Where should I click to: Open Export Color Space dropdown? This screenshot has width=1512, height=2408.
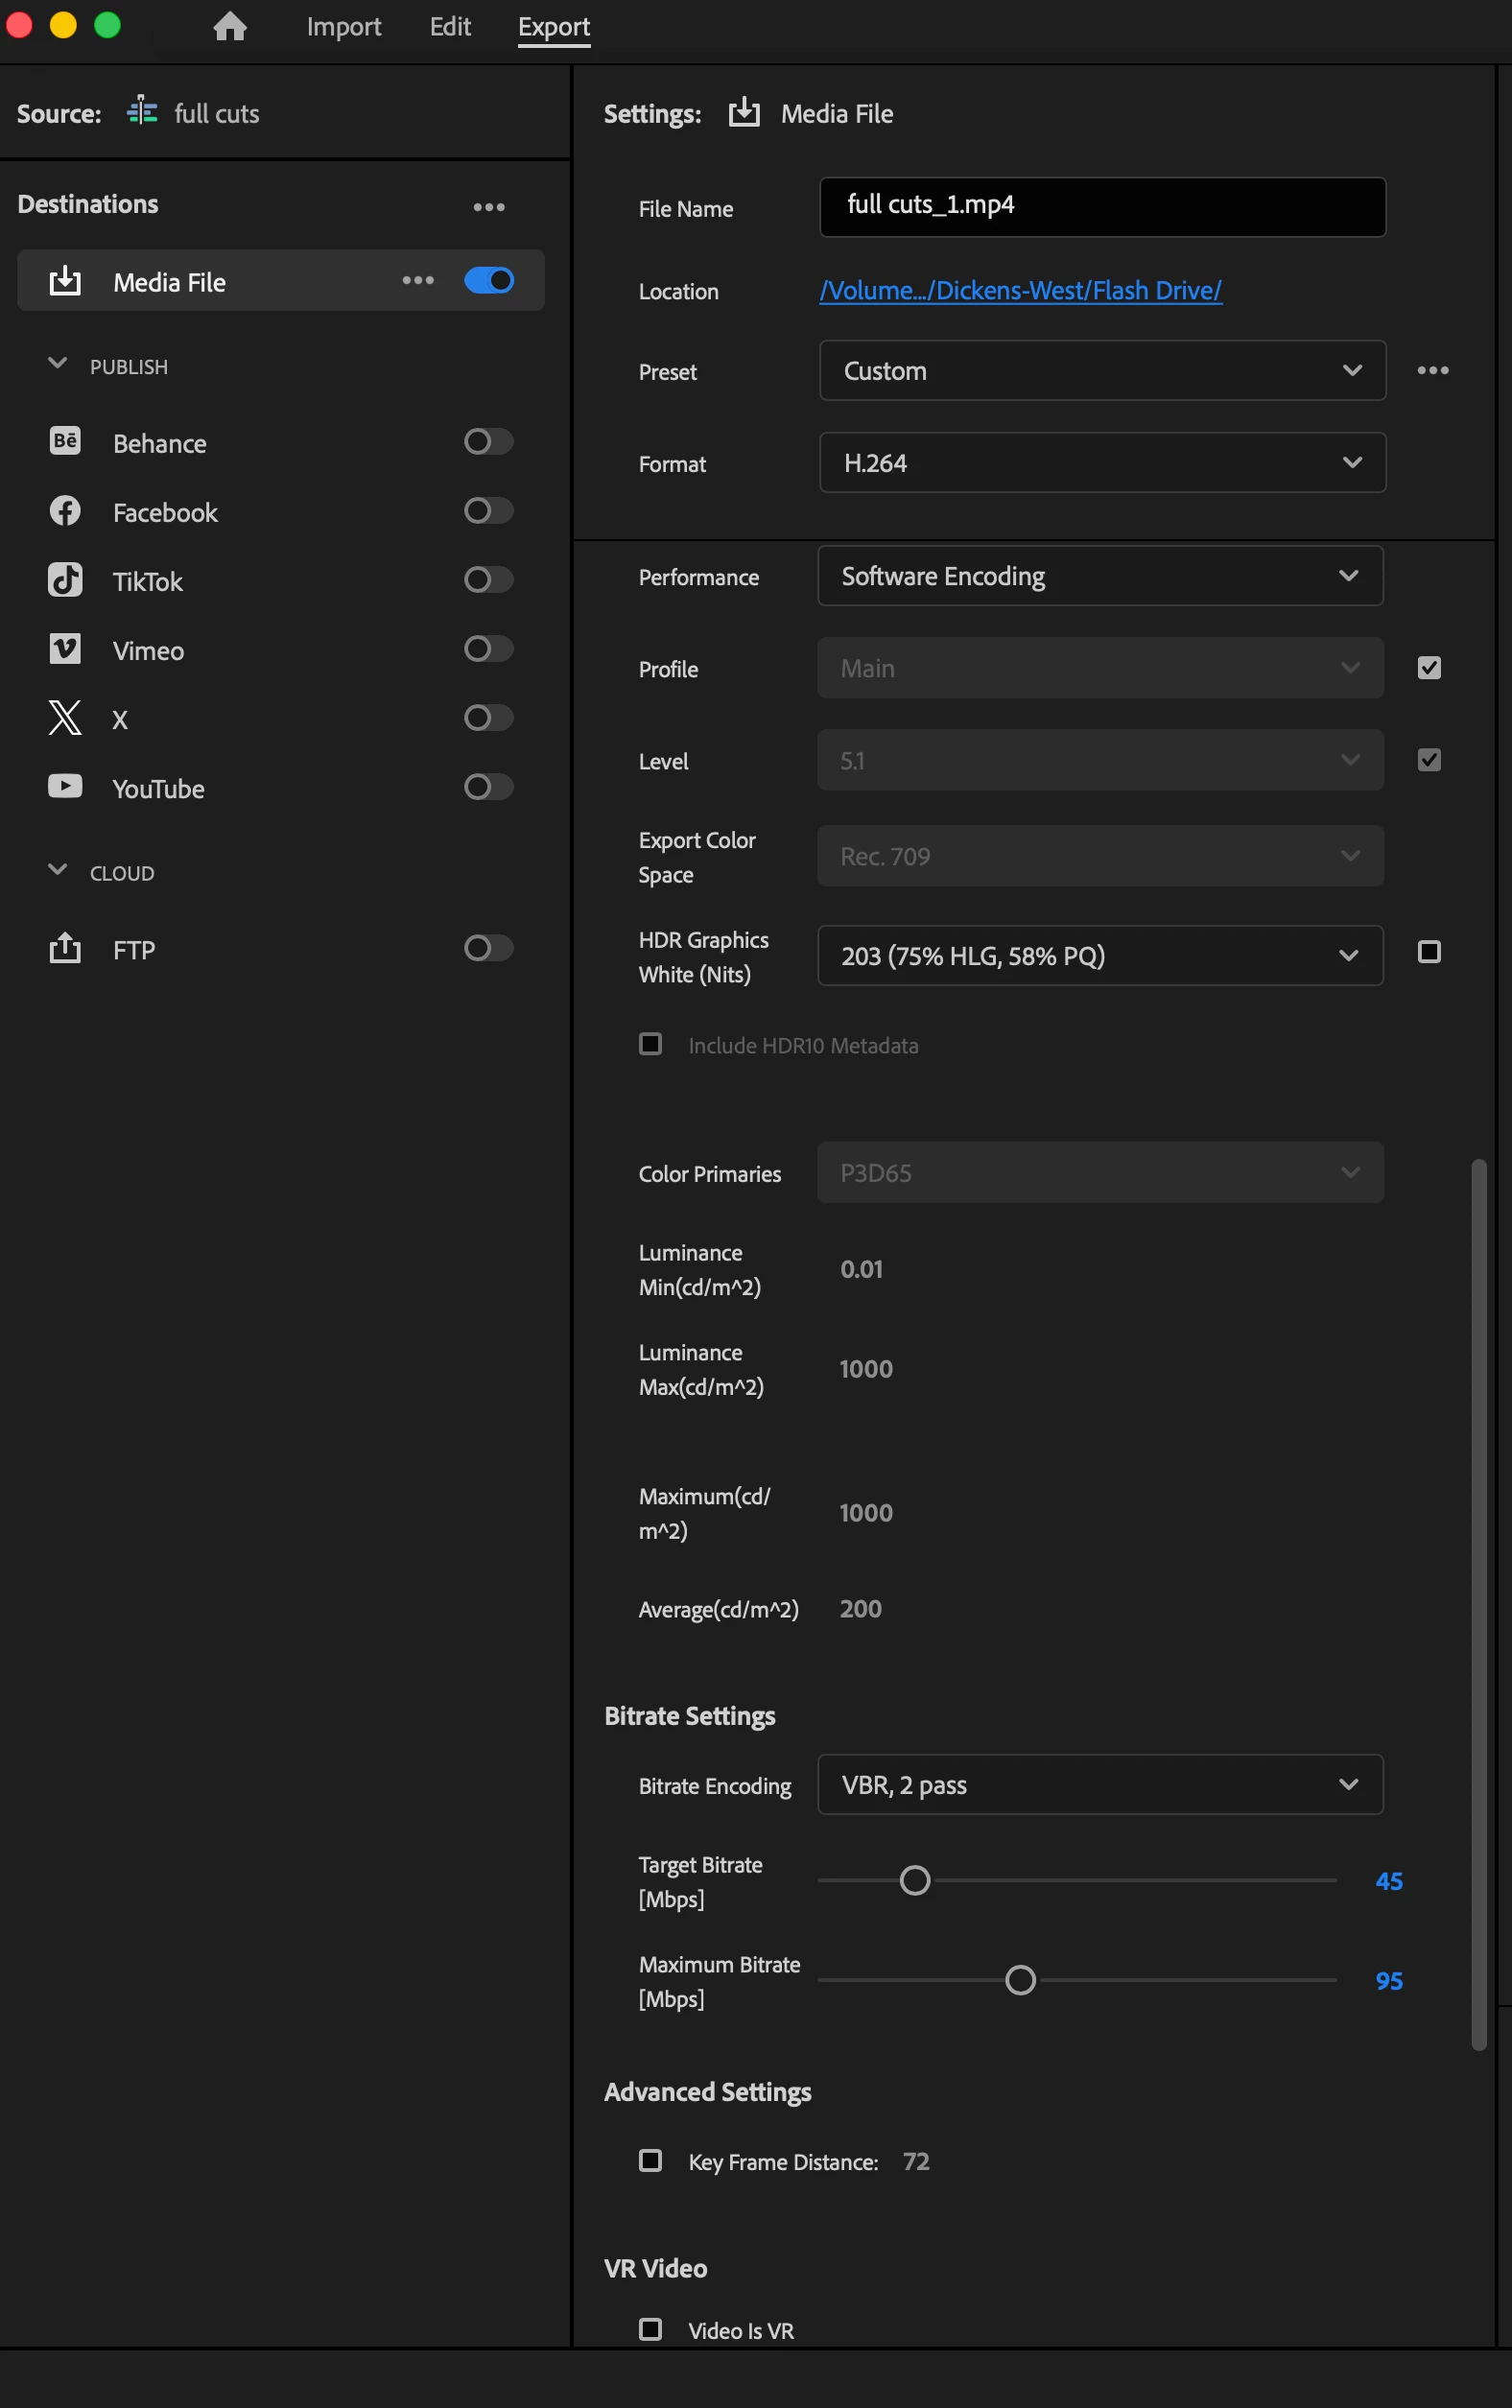point(1100,856)
